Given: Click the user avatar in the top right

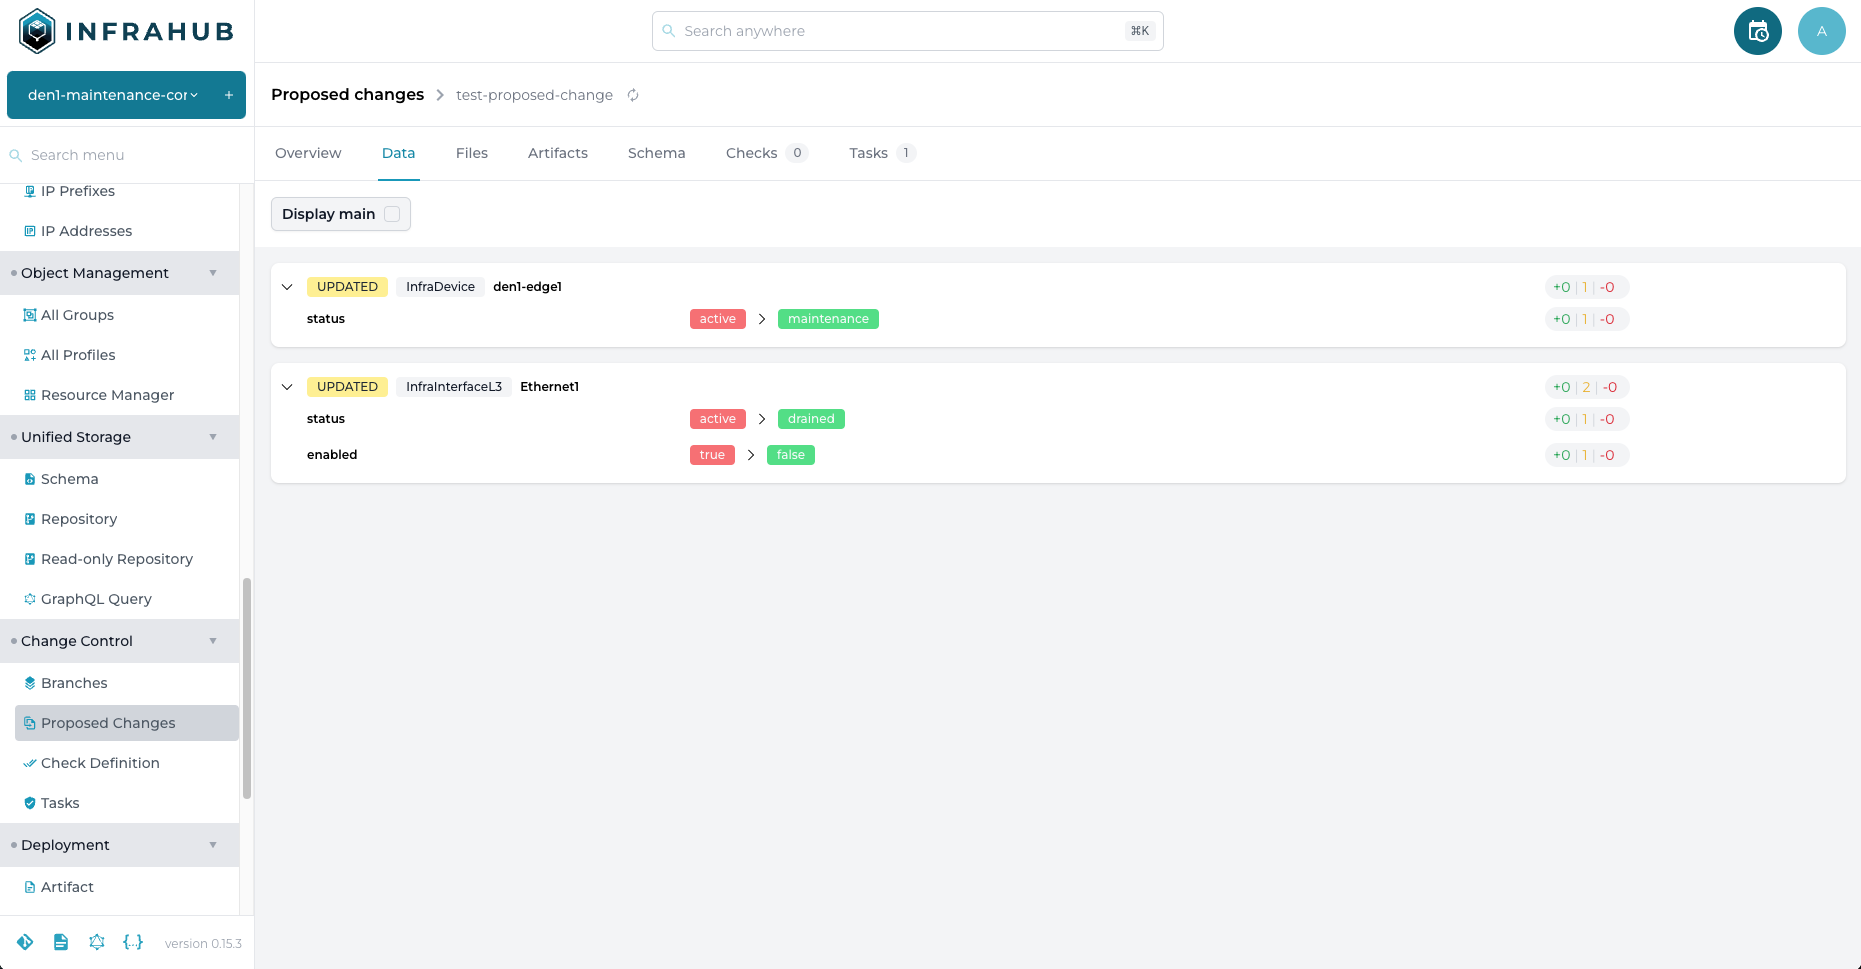Looking at the screenshot, I should coord(1821,31).
